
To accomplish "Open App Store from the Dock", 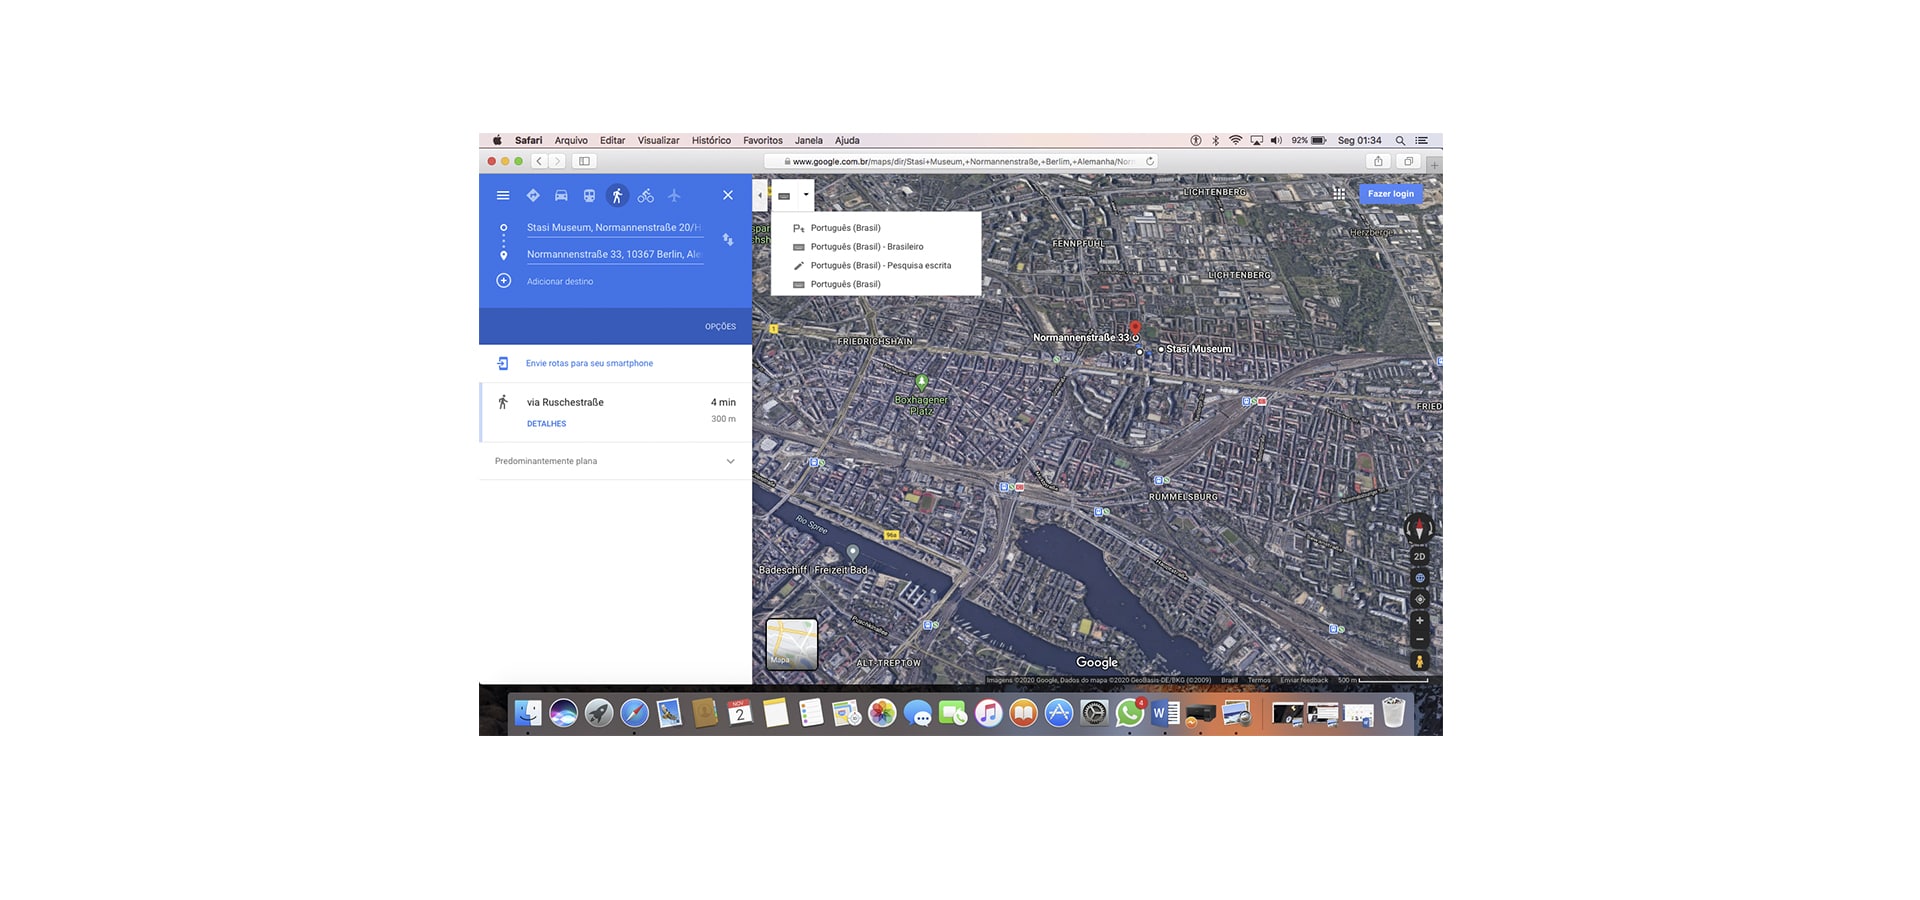I will 1059,713.
